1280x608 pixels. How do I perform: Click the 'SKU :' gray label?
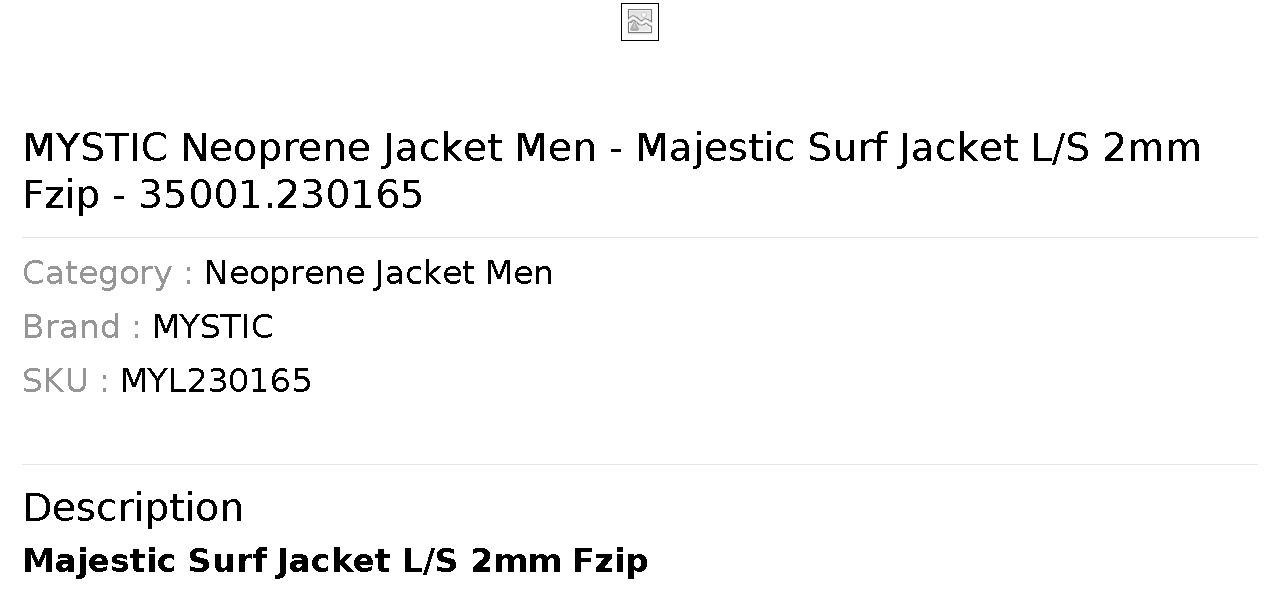65,381
